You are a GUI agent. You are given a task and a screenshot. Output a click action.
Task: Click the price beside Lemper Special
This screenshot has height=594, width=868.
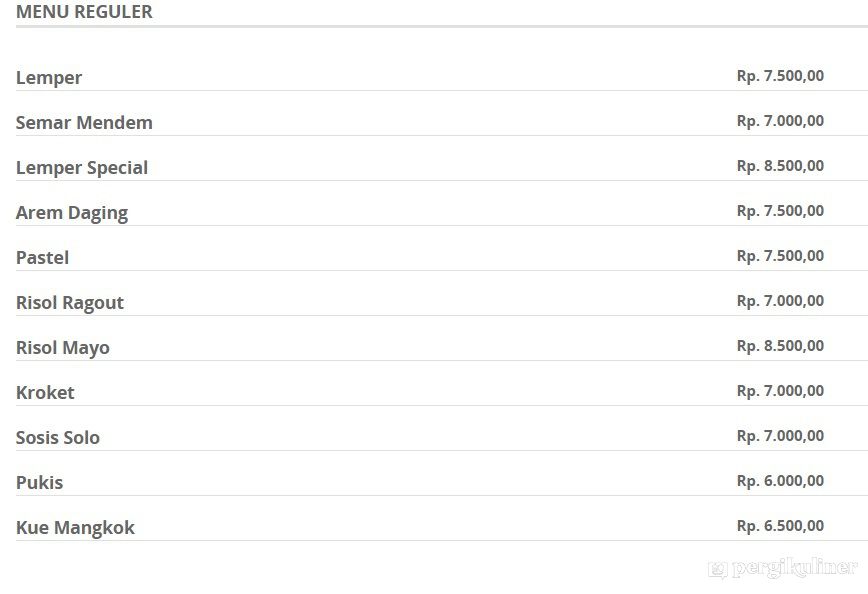pyautogui.click(x=780, y=166)
